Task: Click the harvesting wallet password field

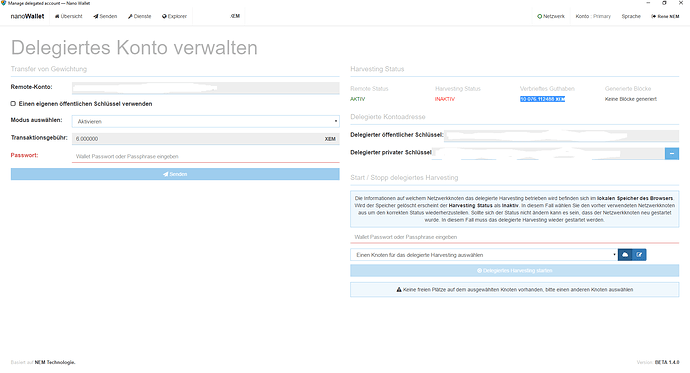Action: (x=514, y=237)
